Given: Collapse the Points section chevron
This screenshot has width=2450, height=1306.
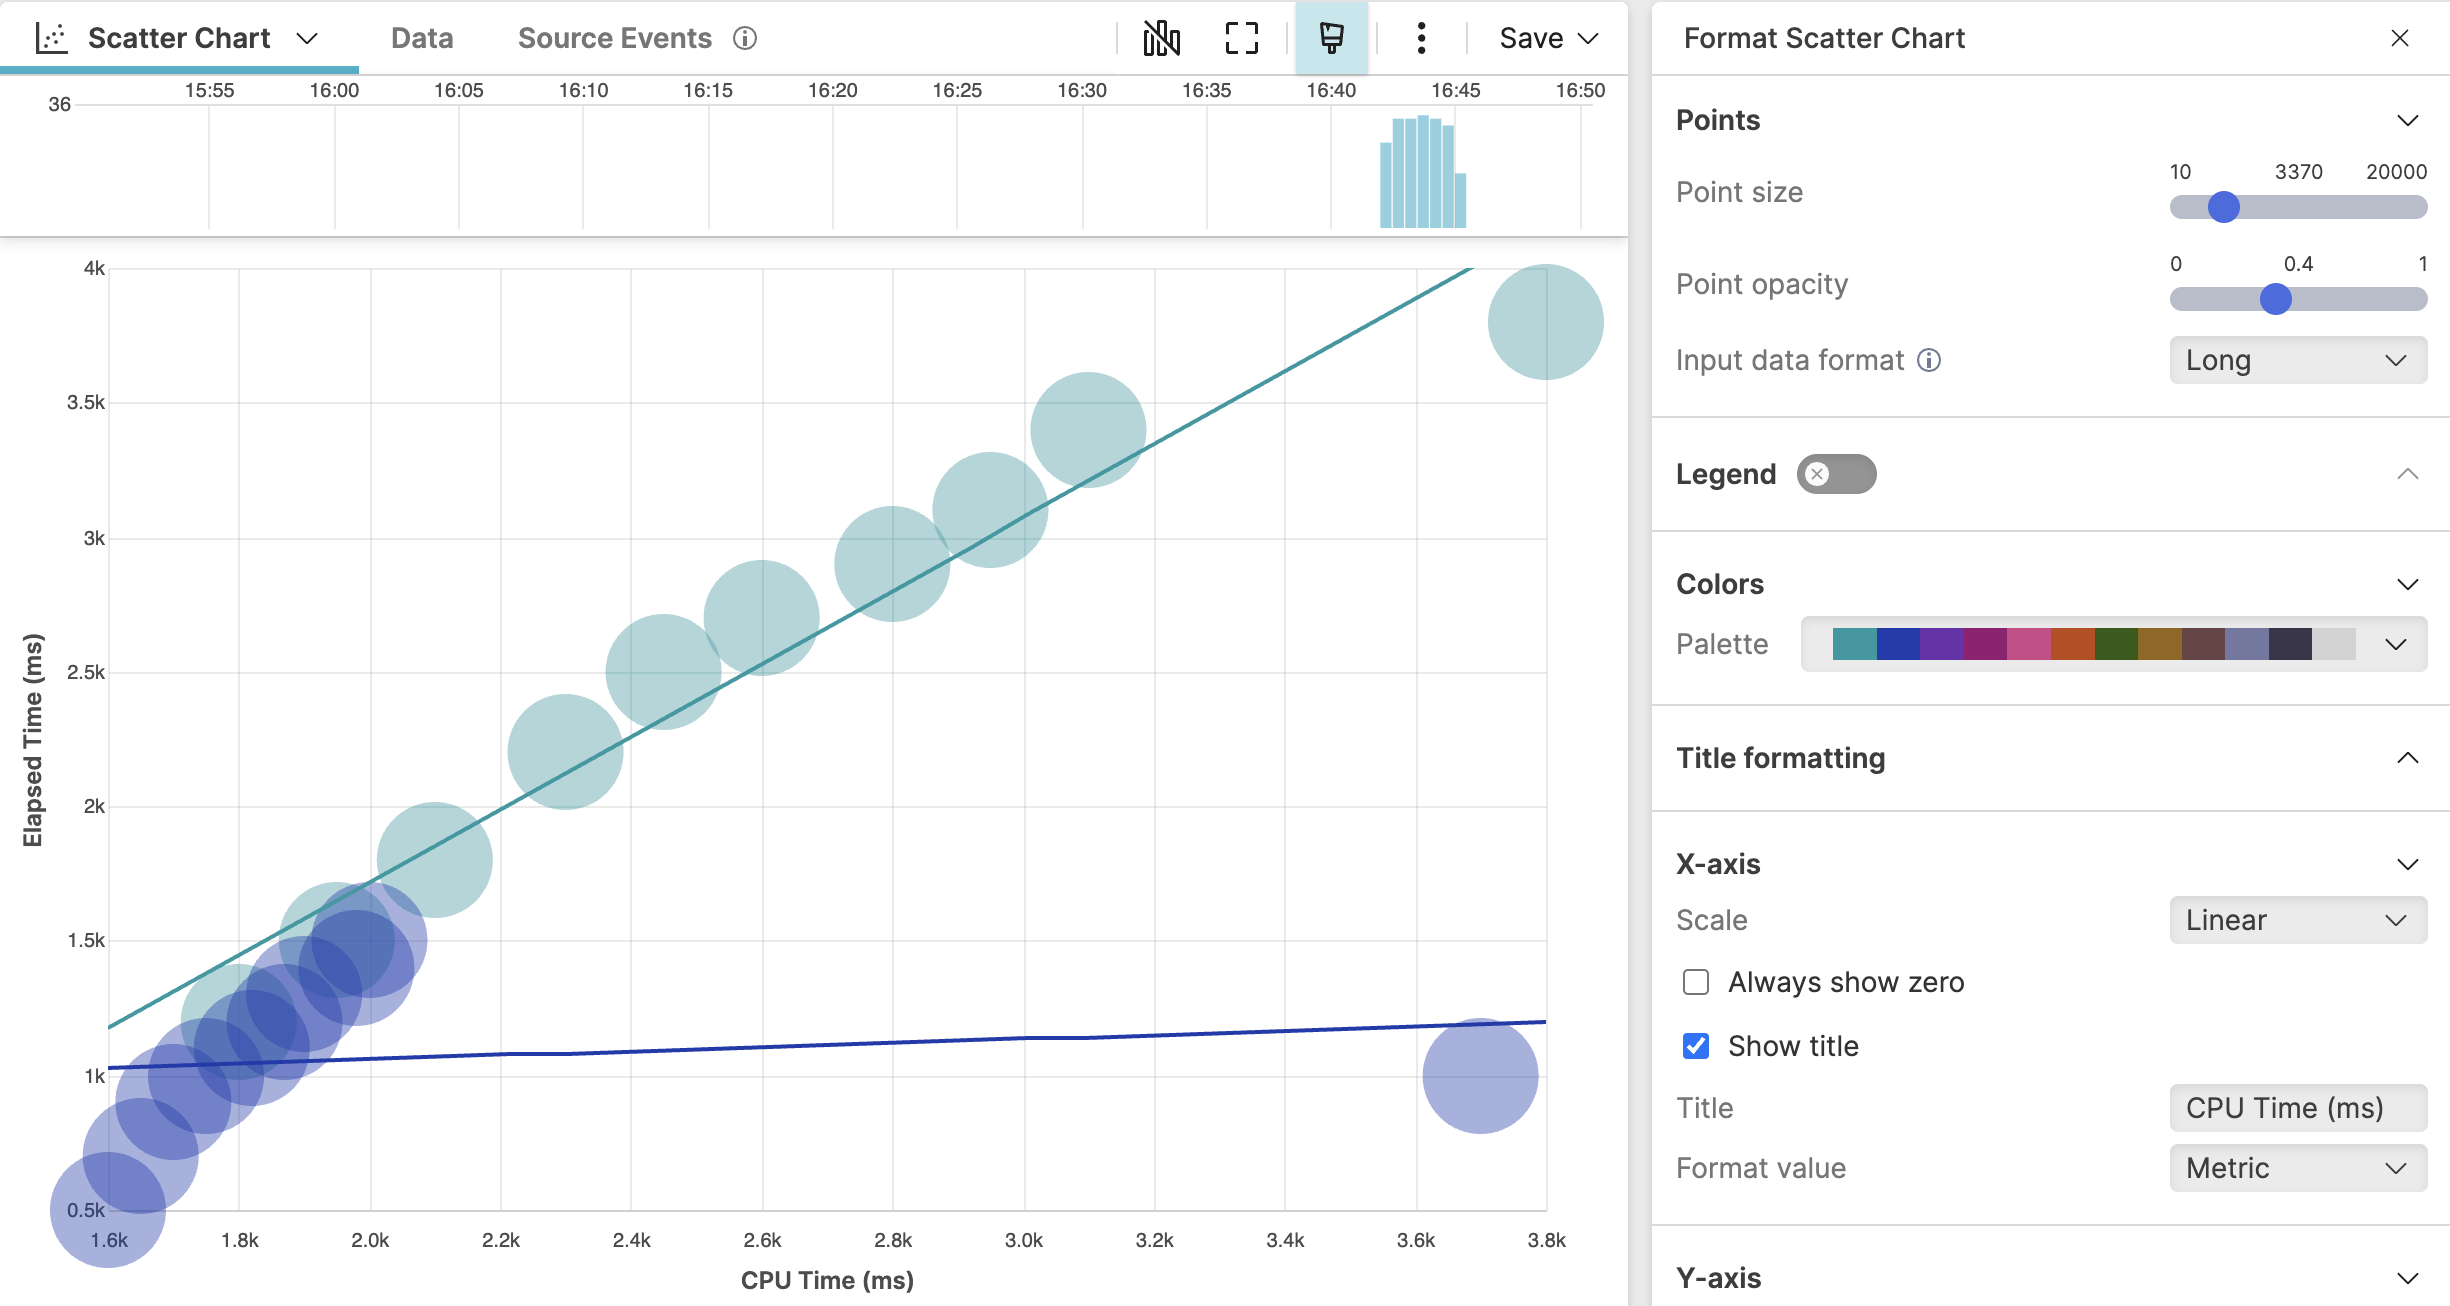Looking at the screenshot, I should tap(2407, 120).
